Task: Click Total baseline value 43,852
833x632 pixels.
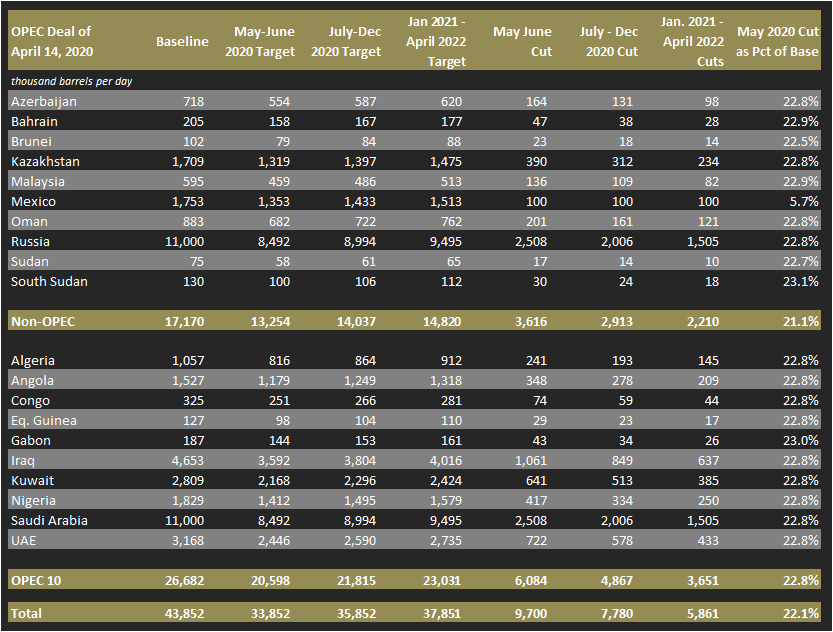Action: pos(184,613)
